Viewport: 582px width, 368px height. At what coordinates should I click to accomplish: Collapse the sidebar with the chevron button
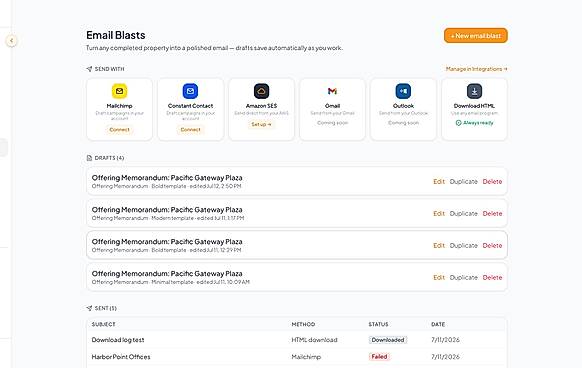pos(12,40)
